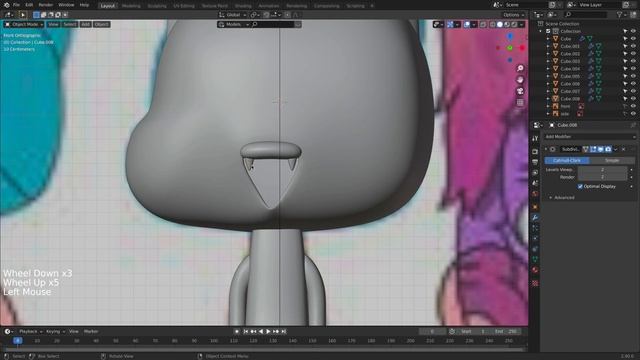Screen dimensions: 640x360
Task: Open the Render properties tab
Action: (x=535, y=151)
